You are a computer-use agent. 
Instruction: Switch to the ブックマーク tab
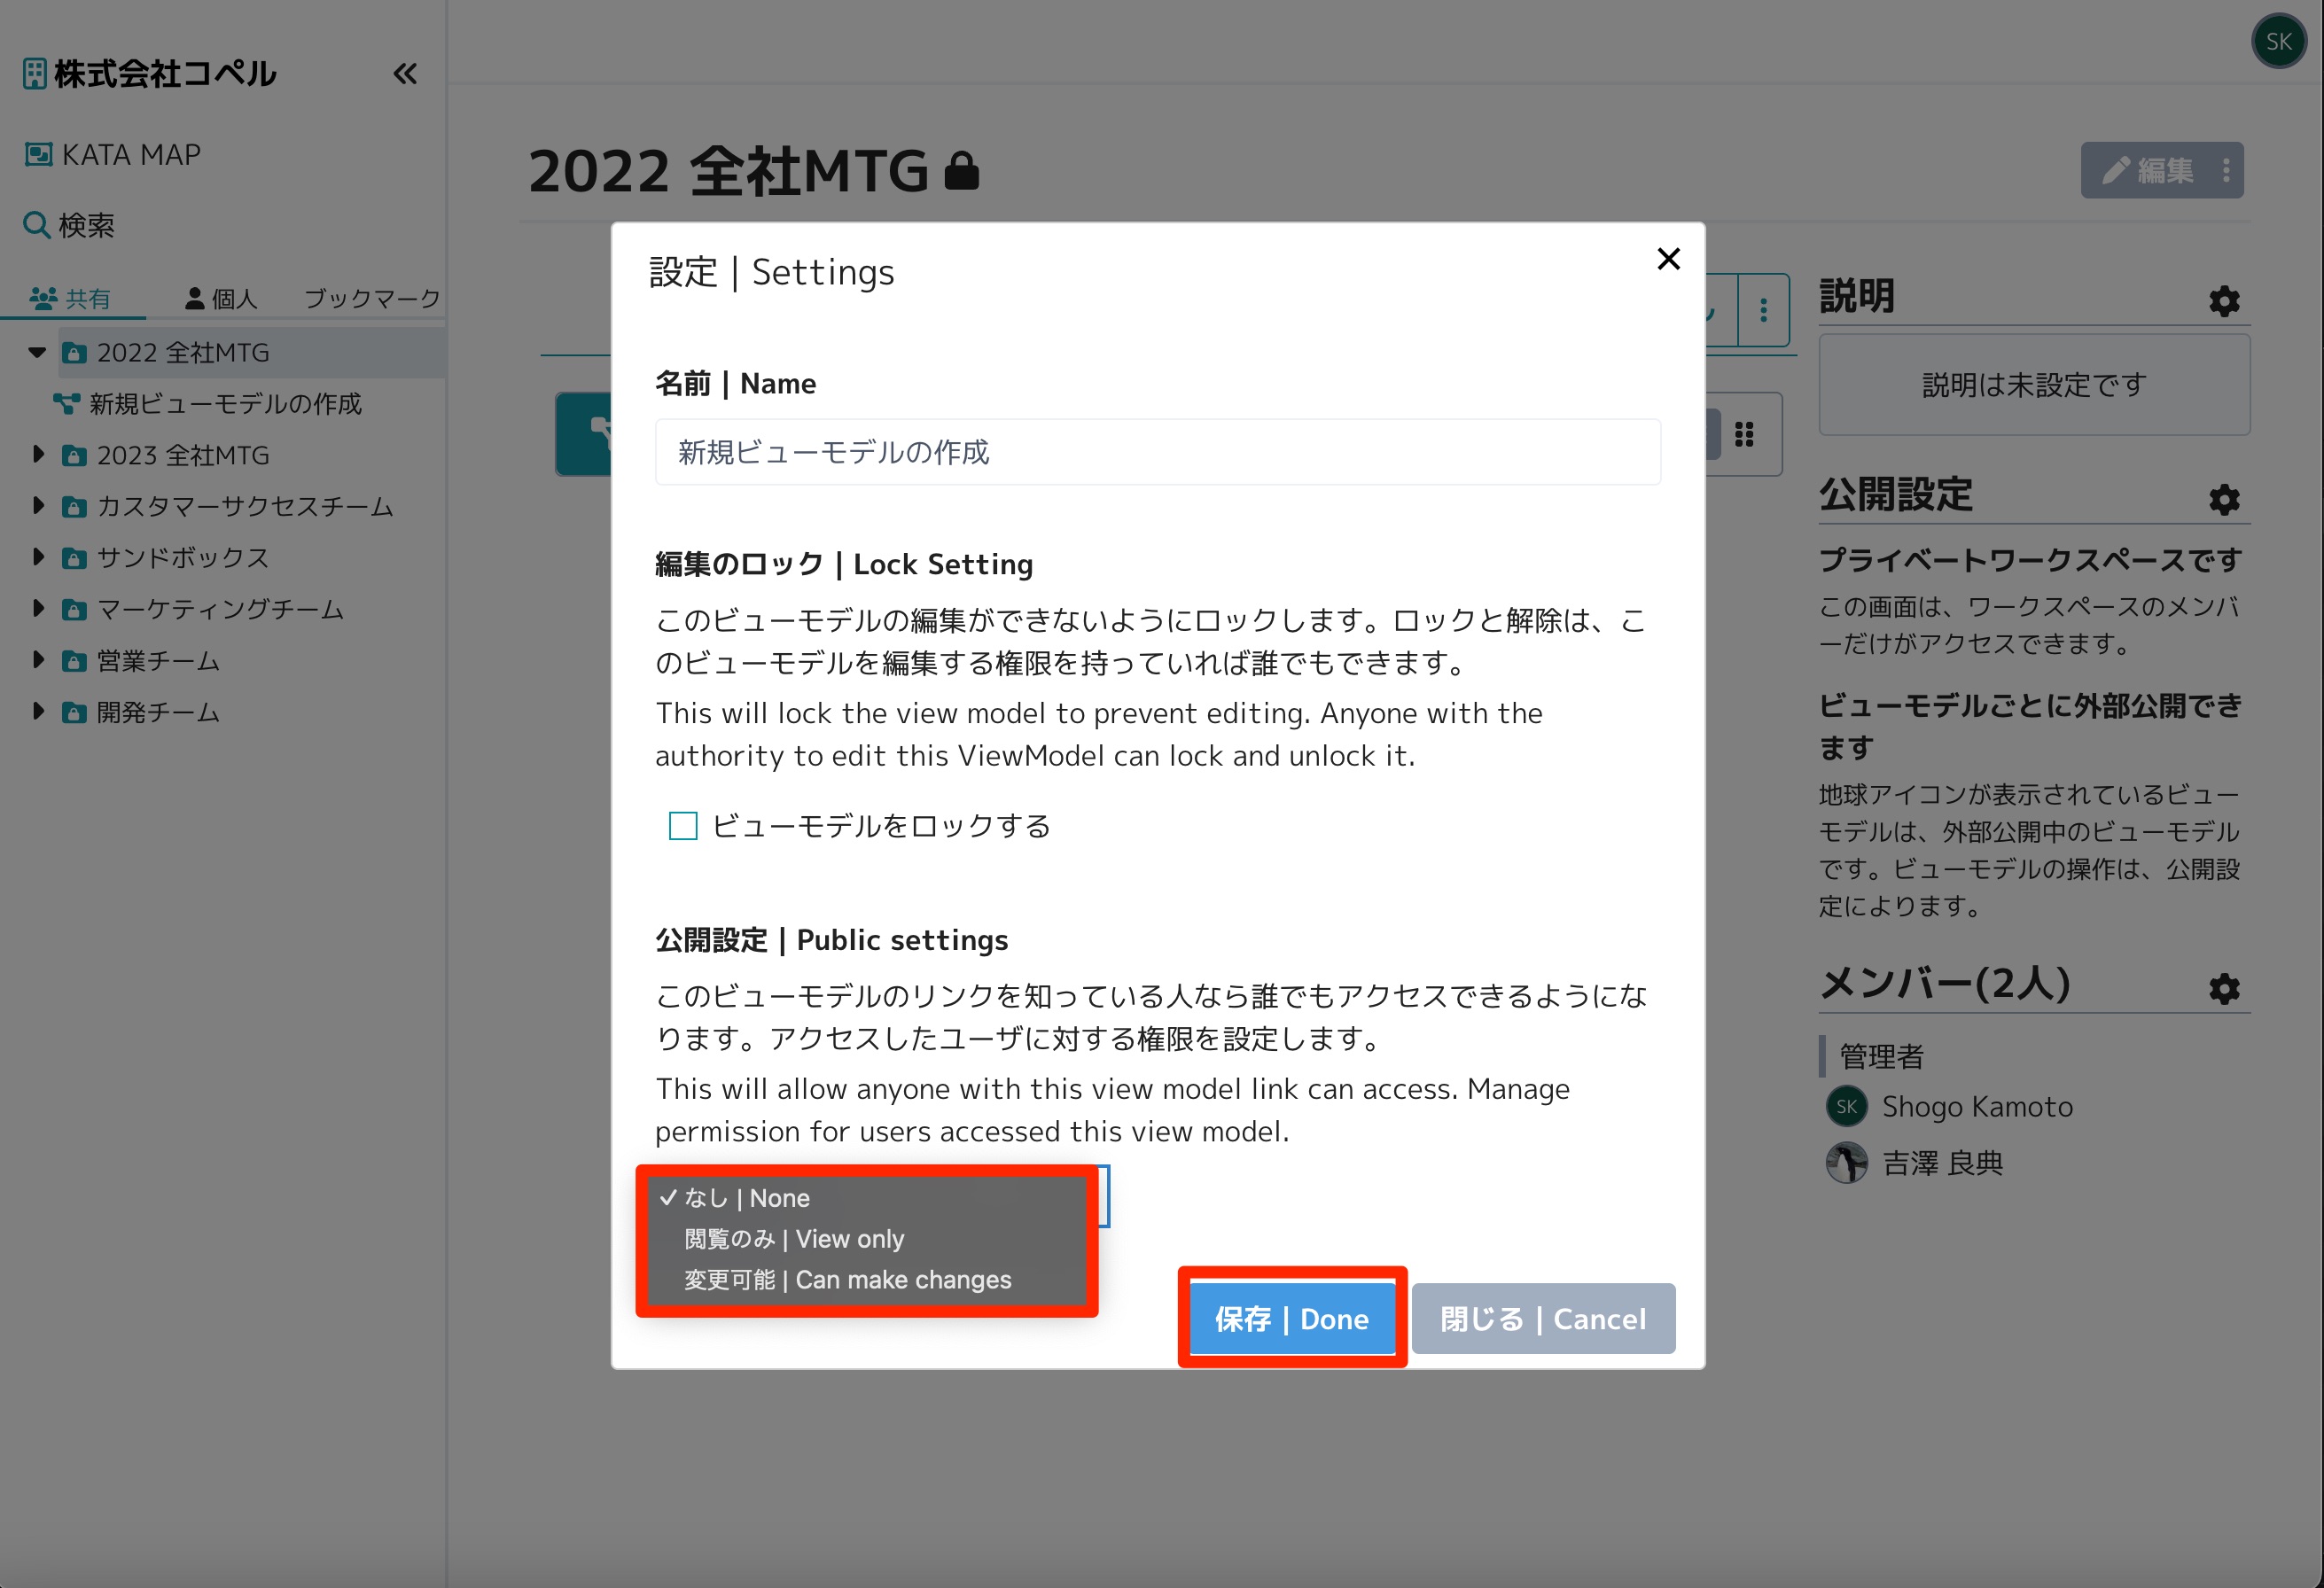click(x=372, y=298)
